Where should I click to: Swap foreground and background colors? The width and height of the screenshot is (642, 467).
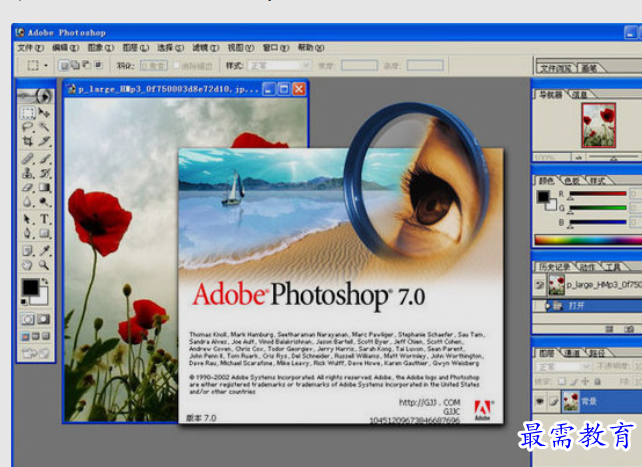point(45,281)
